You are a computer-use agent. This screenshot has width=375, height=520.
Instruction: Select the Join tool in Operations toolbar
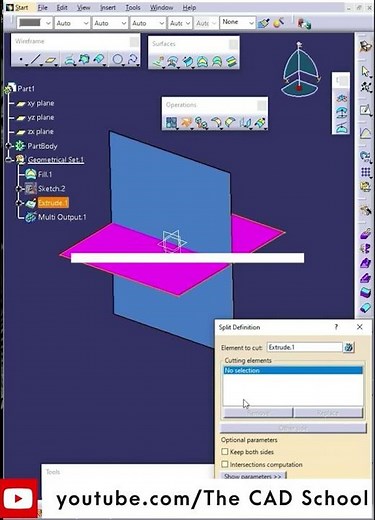coord(171,122)
